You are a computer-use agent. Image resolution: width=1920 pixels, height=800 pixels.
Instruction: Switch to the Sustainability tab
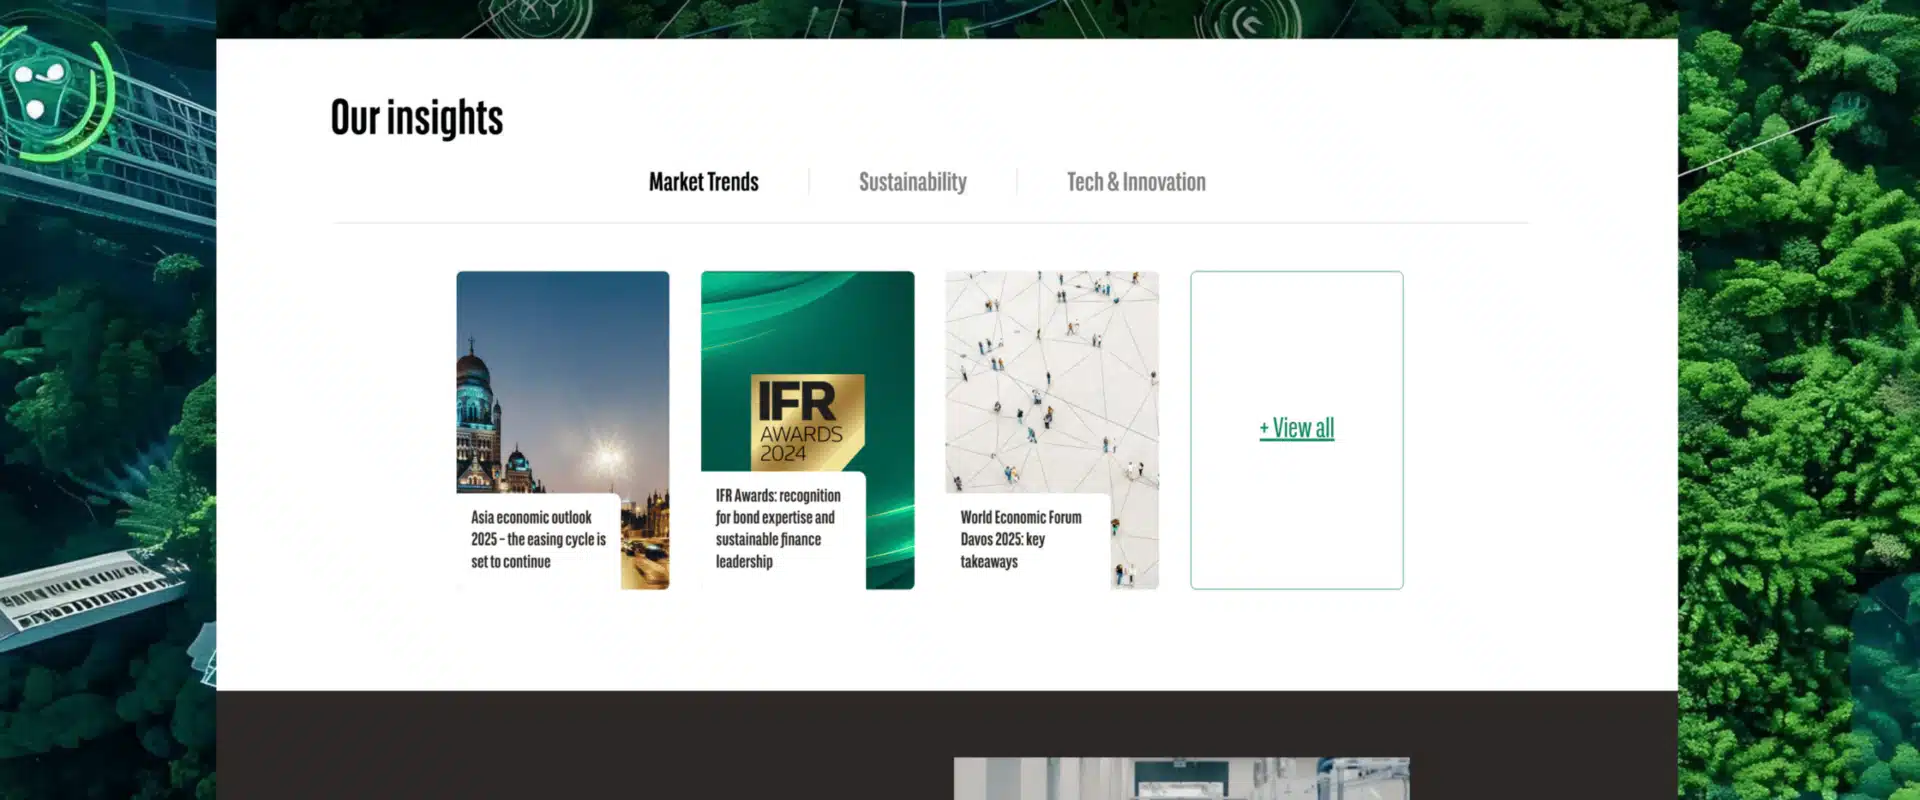tap(912, 182)
